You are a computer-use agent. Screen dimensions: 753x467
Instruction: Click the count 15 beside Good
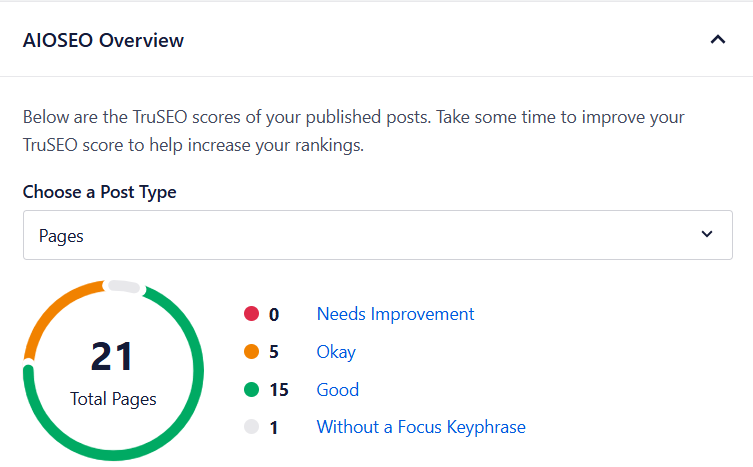[279, 390]
